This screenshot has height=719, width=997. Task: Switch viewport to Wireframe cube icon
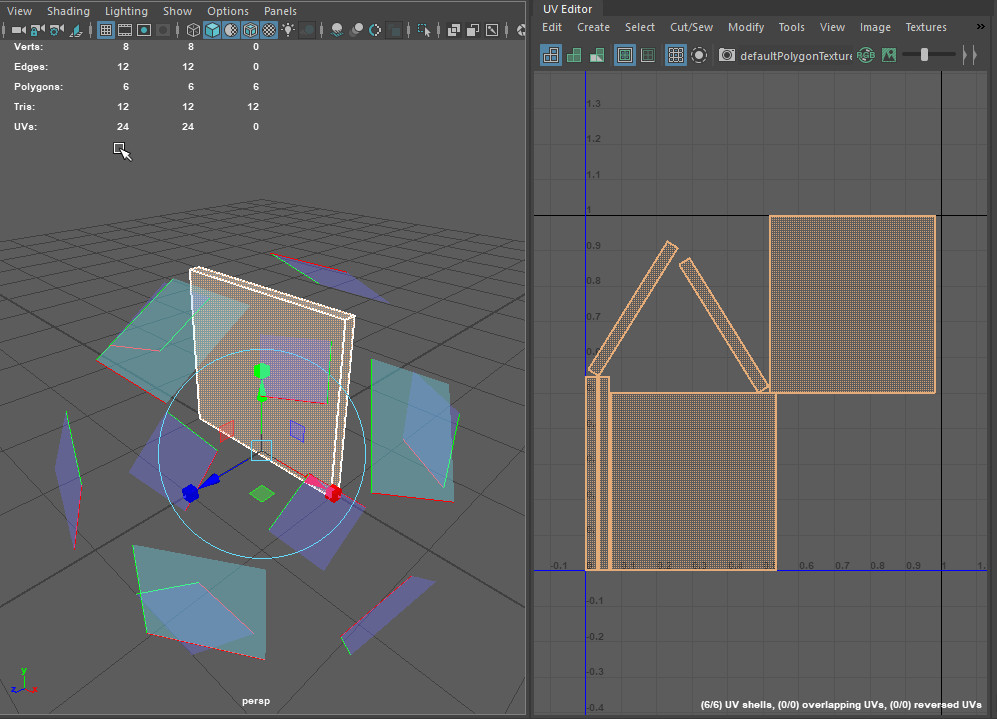pos(193,30)
